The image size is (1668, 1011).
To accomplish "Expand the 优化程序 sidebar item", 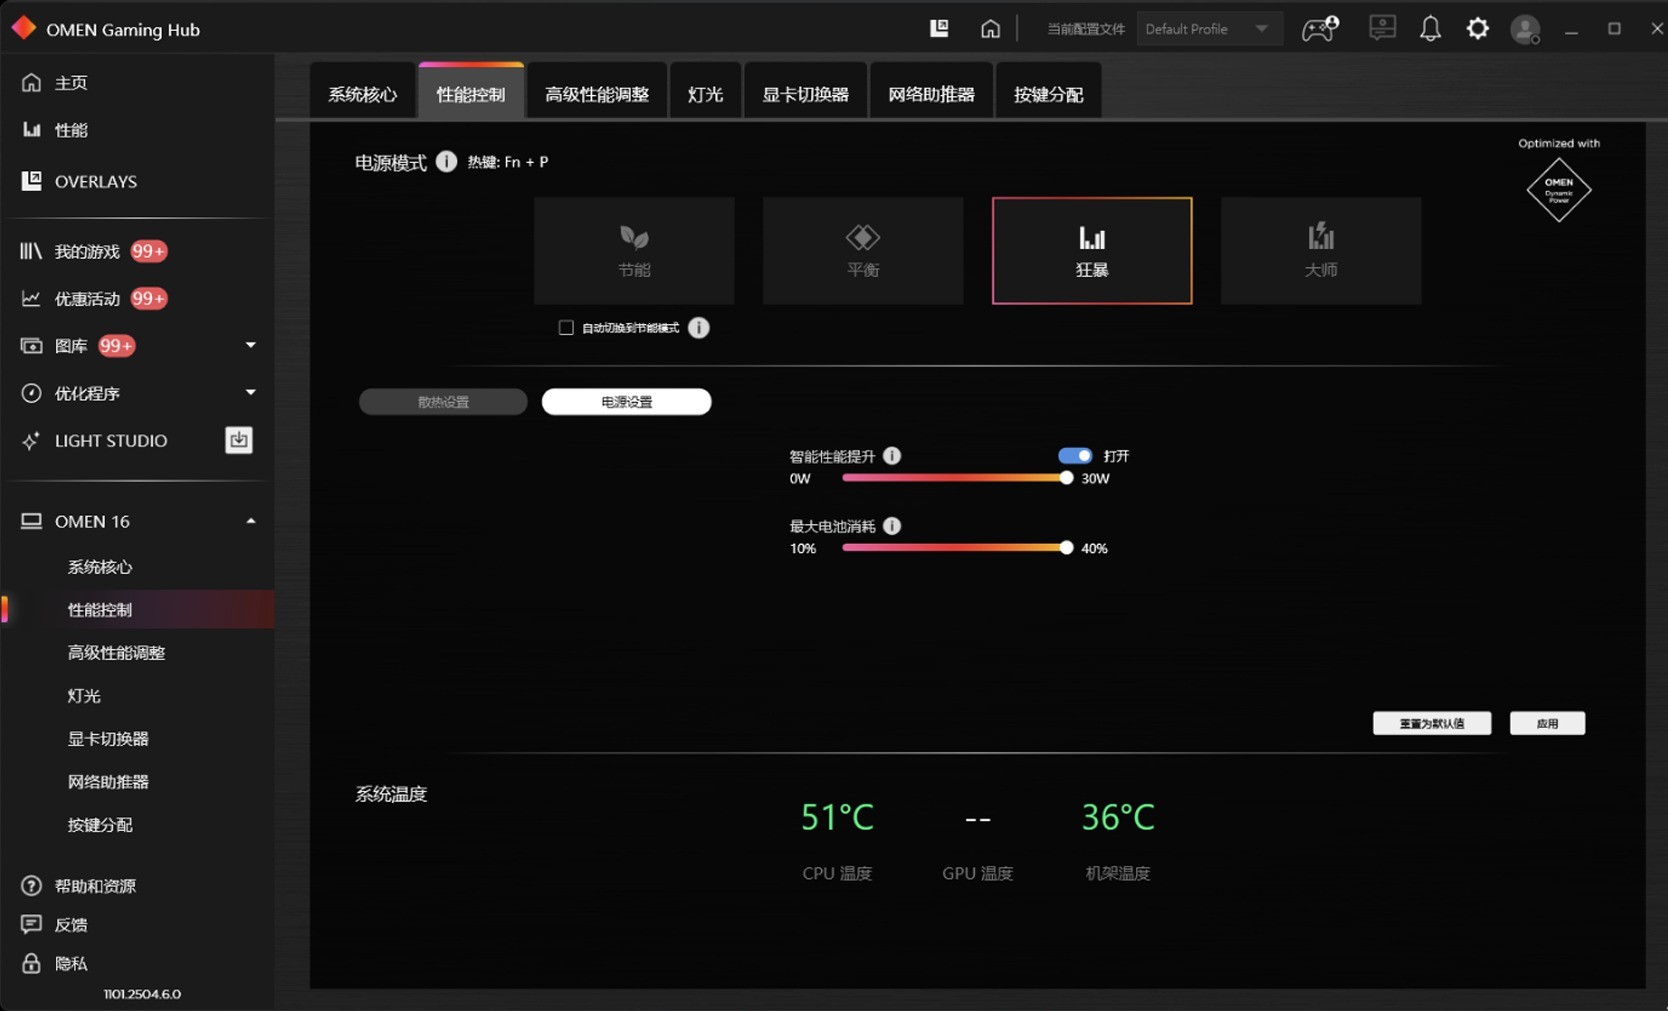I will [x=251, y=393].
